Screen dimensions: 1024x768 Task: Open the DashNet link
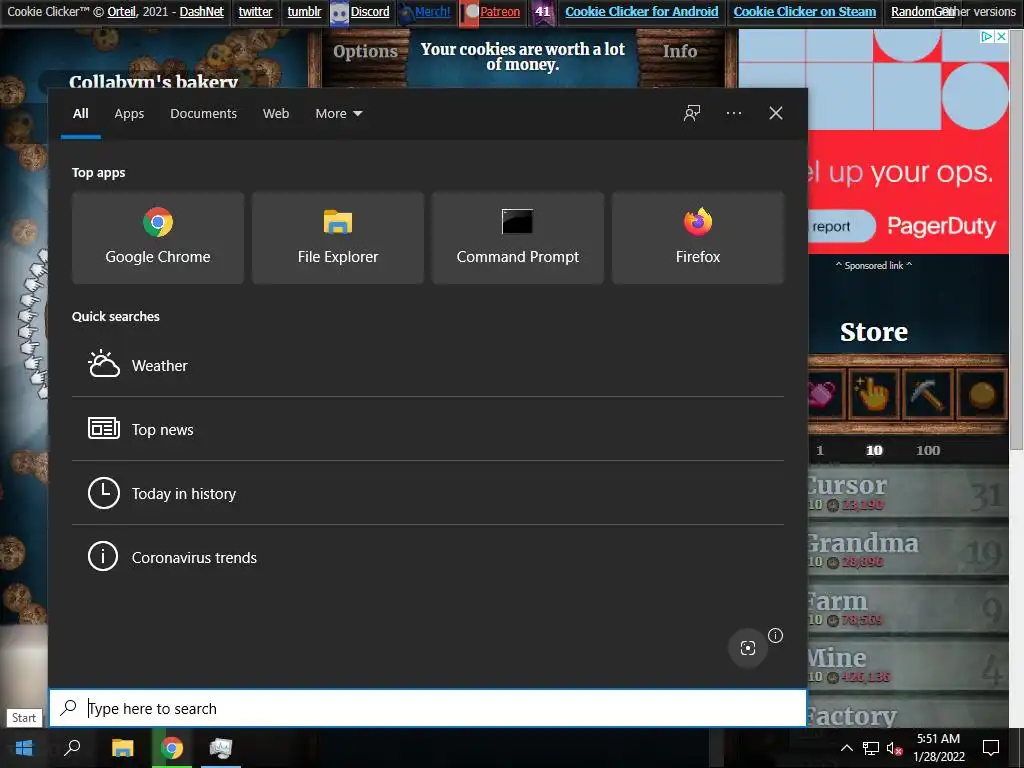[202, 12]
